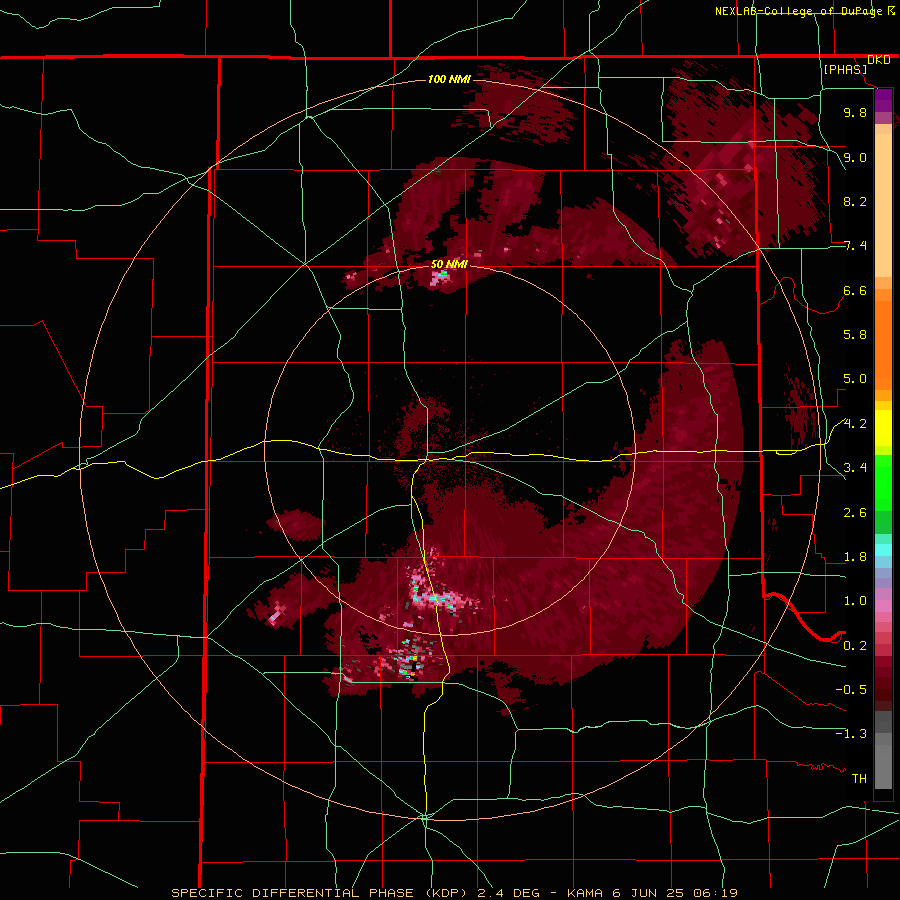
Task: Click the yellow segment of the color bar
Action: click(x=883, y=428)
